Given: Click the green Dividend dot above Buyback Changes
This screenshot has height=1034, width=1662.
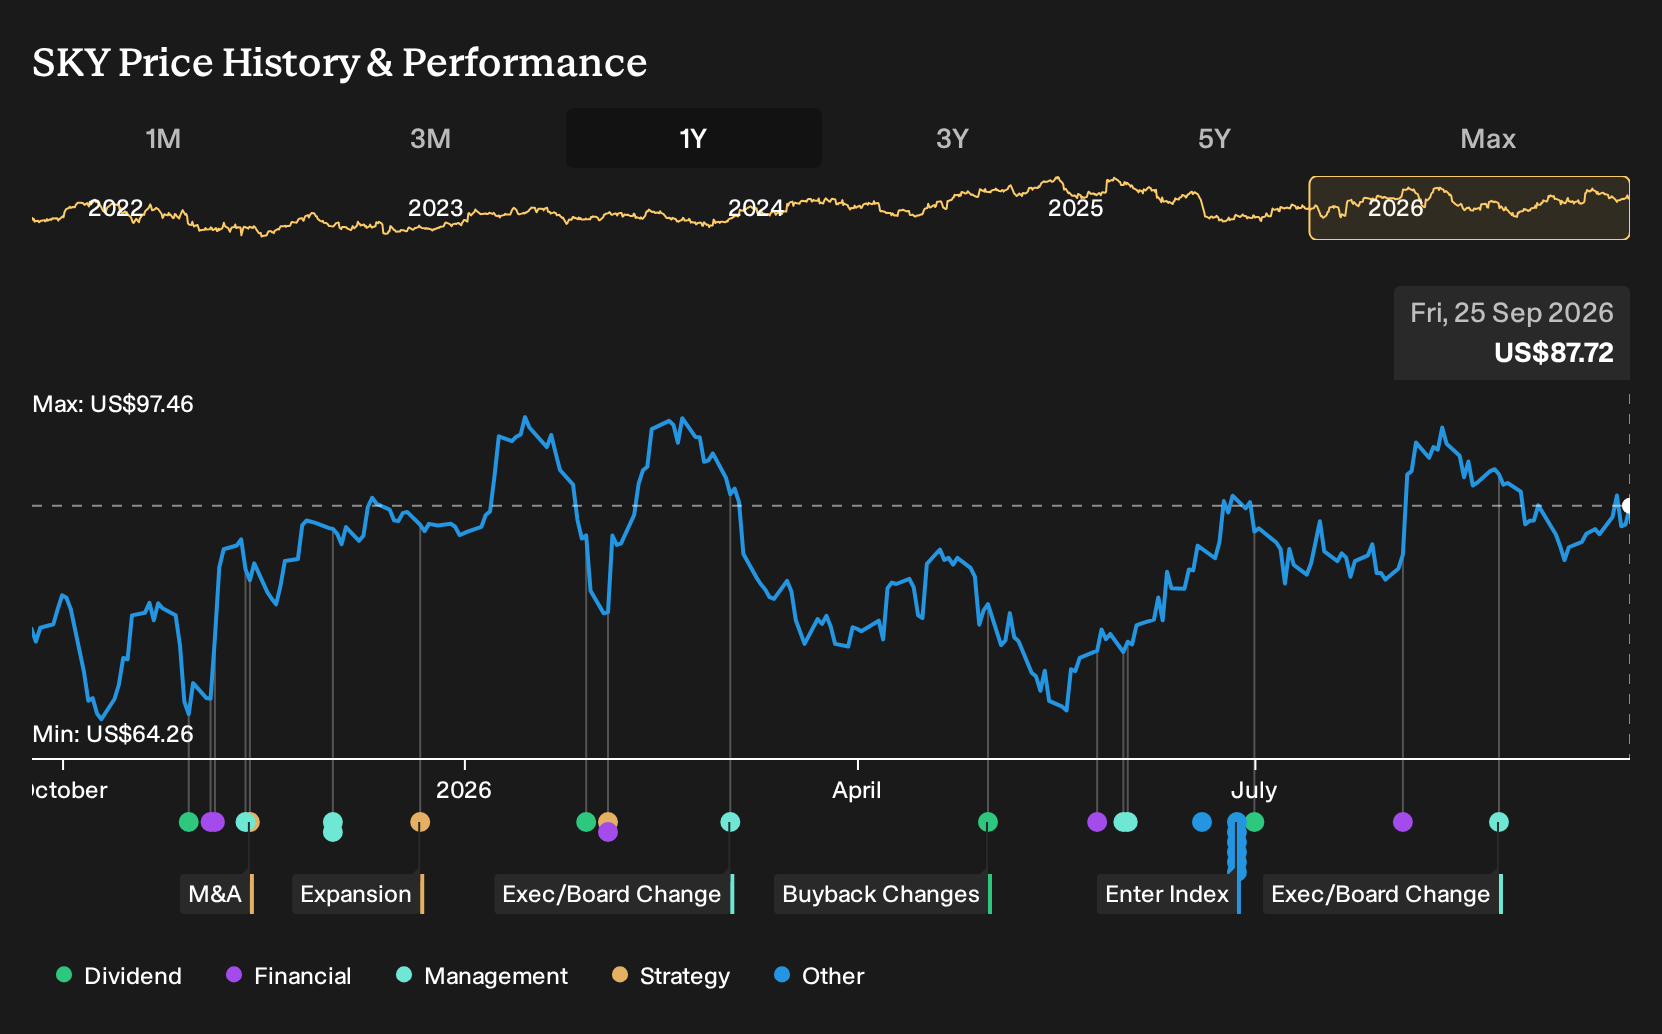Looking at the screenshot, I should point(988,822).
